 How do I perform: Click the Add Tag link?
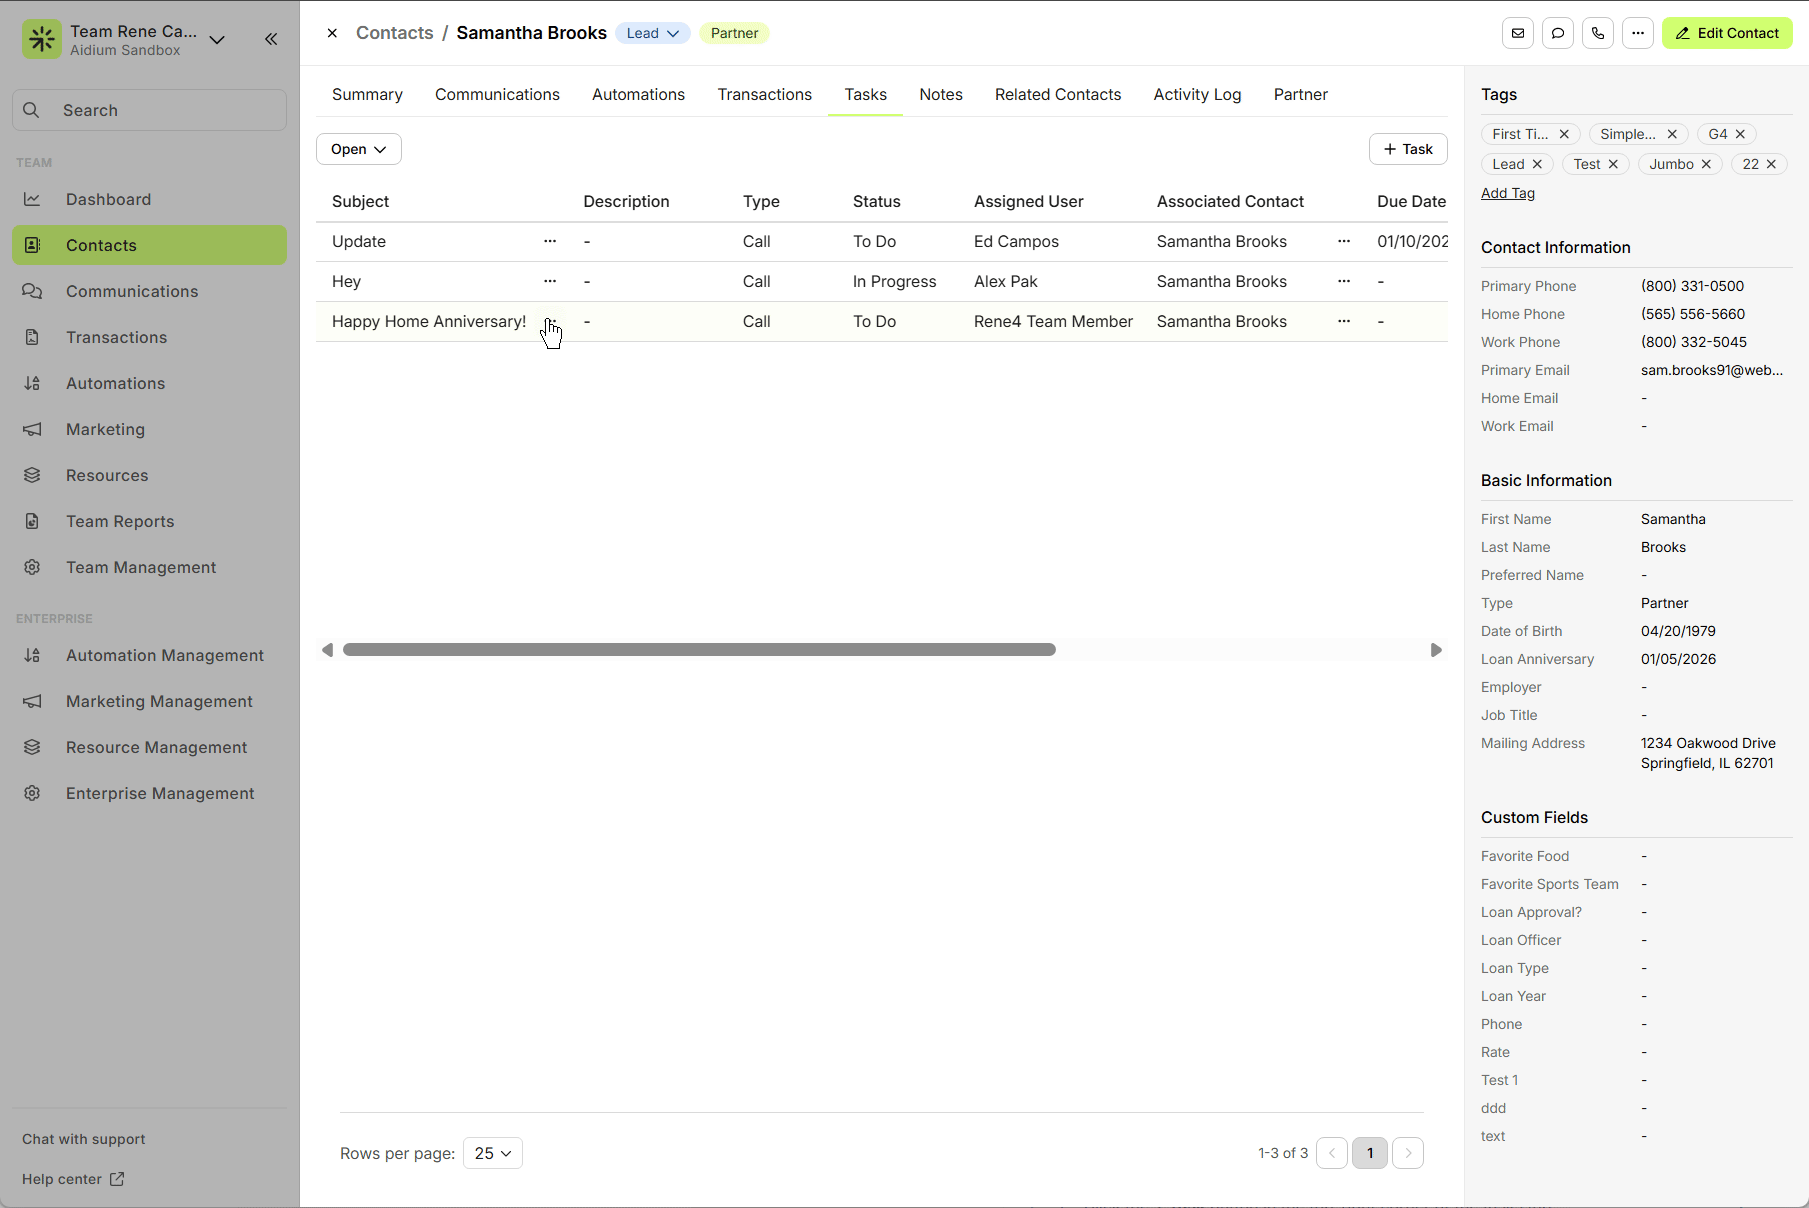pos(1508,193)
